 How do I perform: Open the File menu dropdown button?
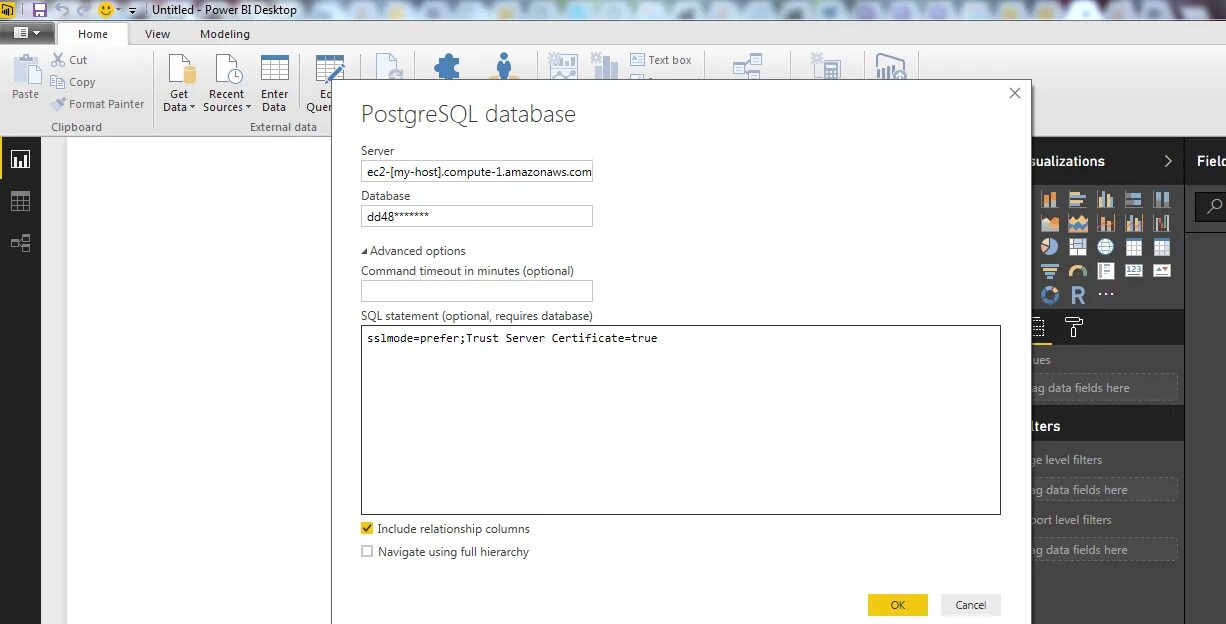(27, 33)
